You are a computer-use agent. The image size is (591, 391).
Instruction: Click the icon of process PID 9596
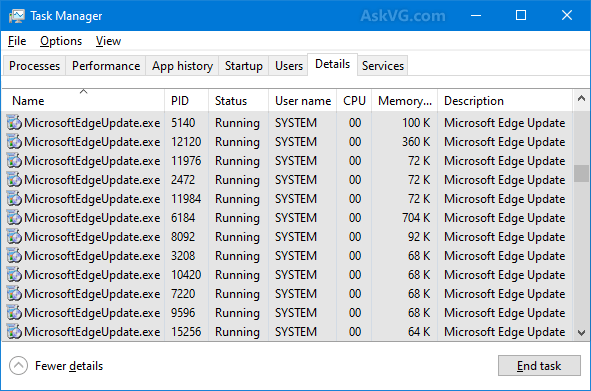[14, 313]
